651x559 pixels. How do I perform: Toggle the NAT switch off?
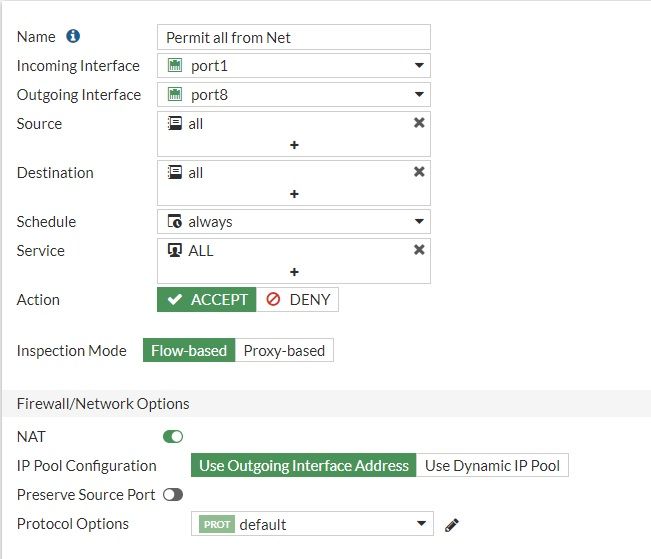173,437
